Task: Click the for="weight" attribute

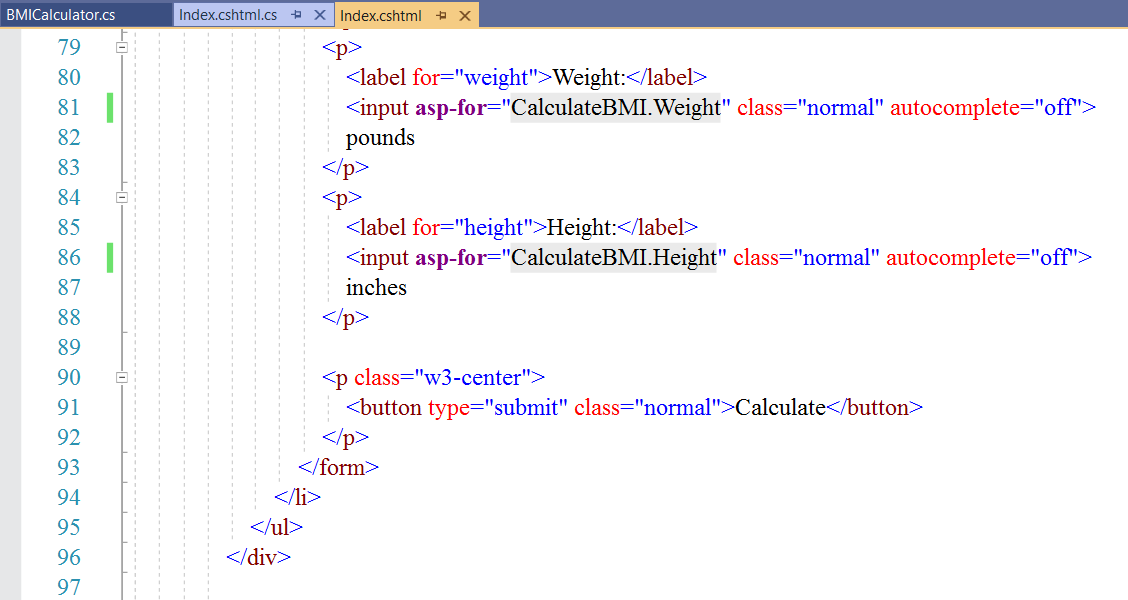Action: tap(475, 78)
